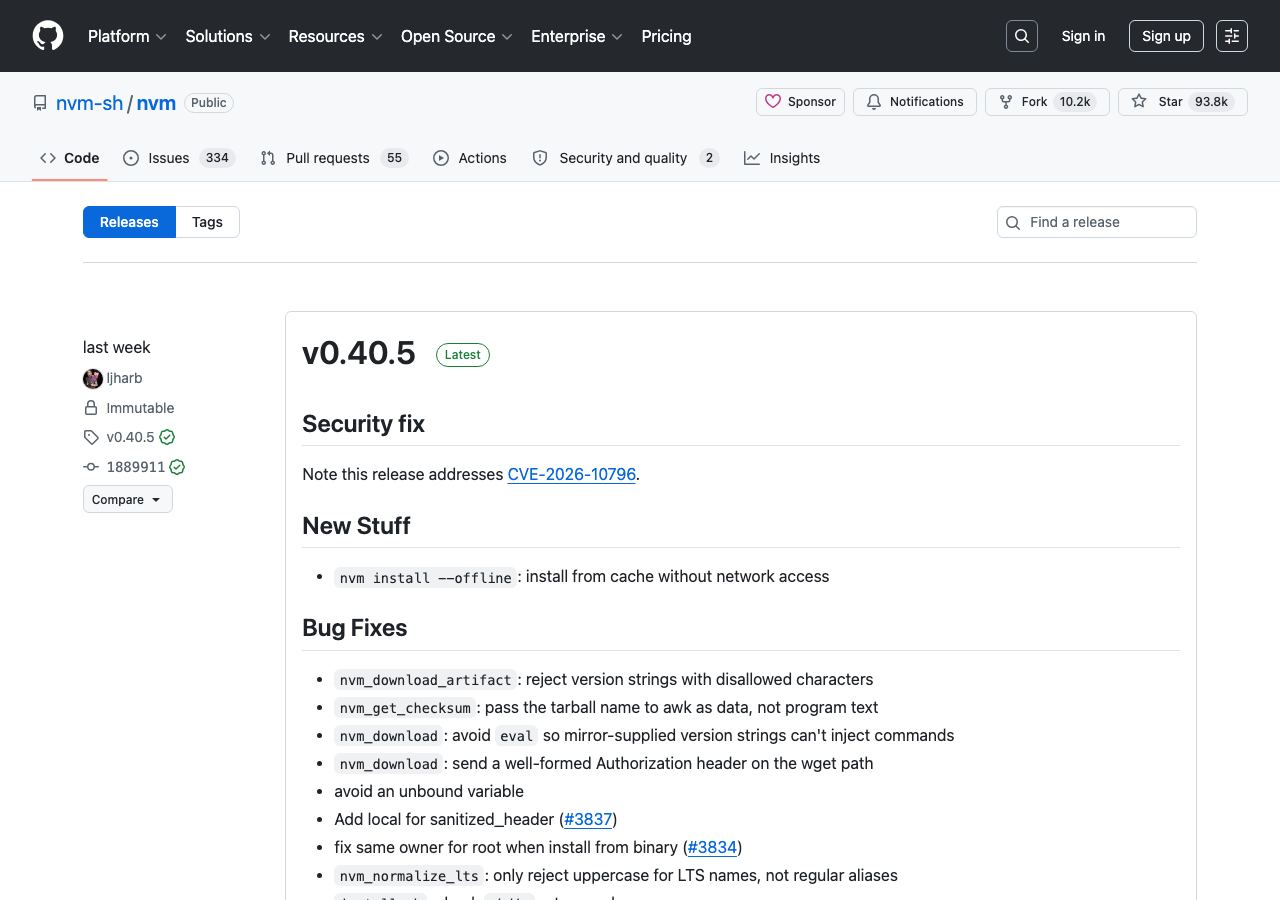
Task: Click the 'nvm install --offline' code snippet
Action: tap(426, 577)
